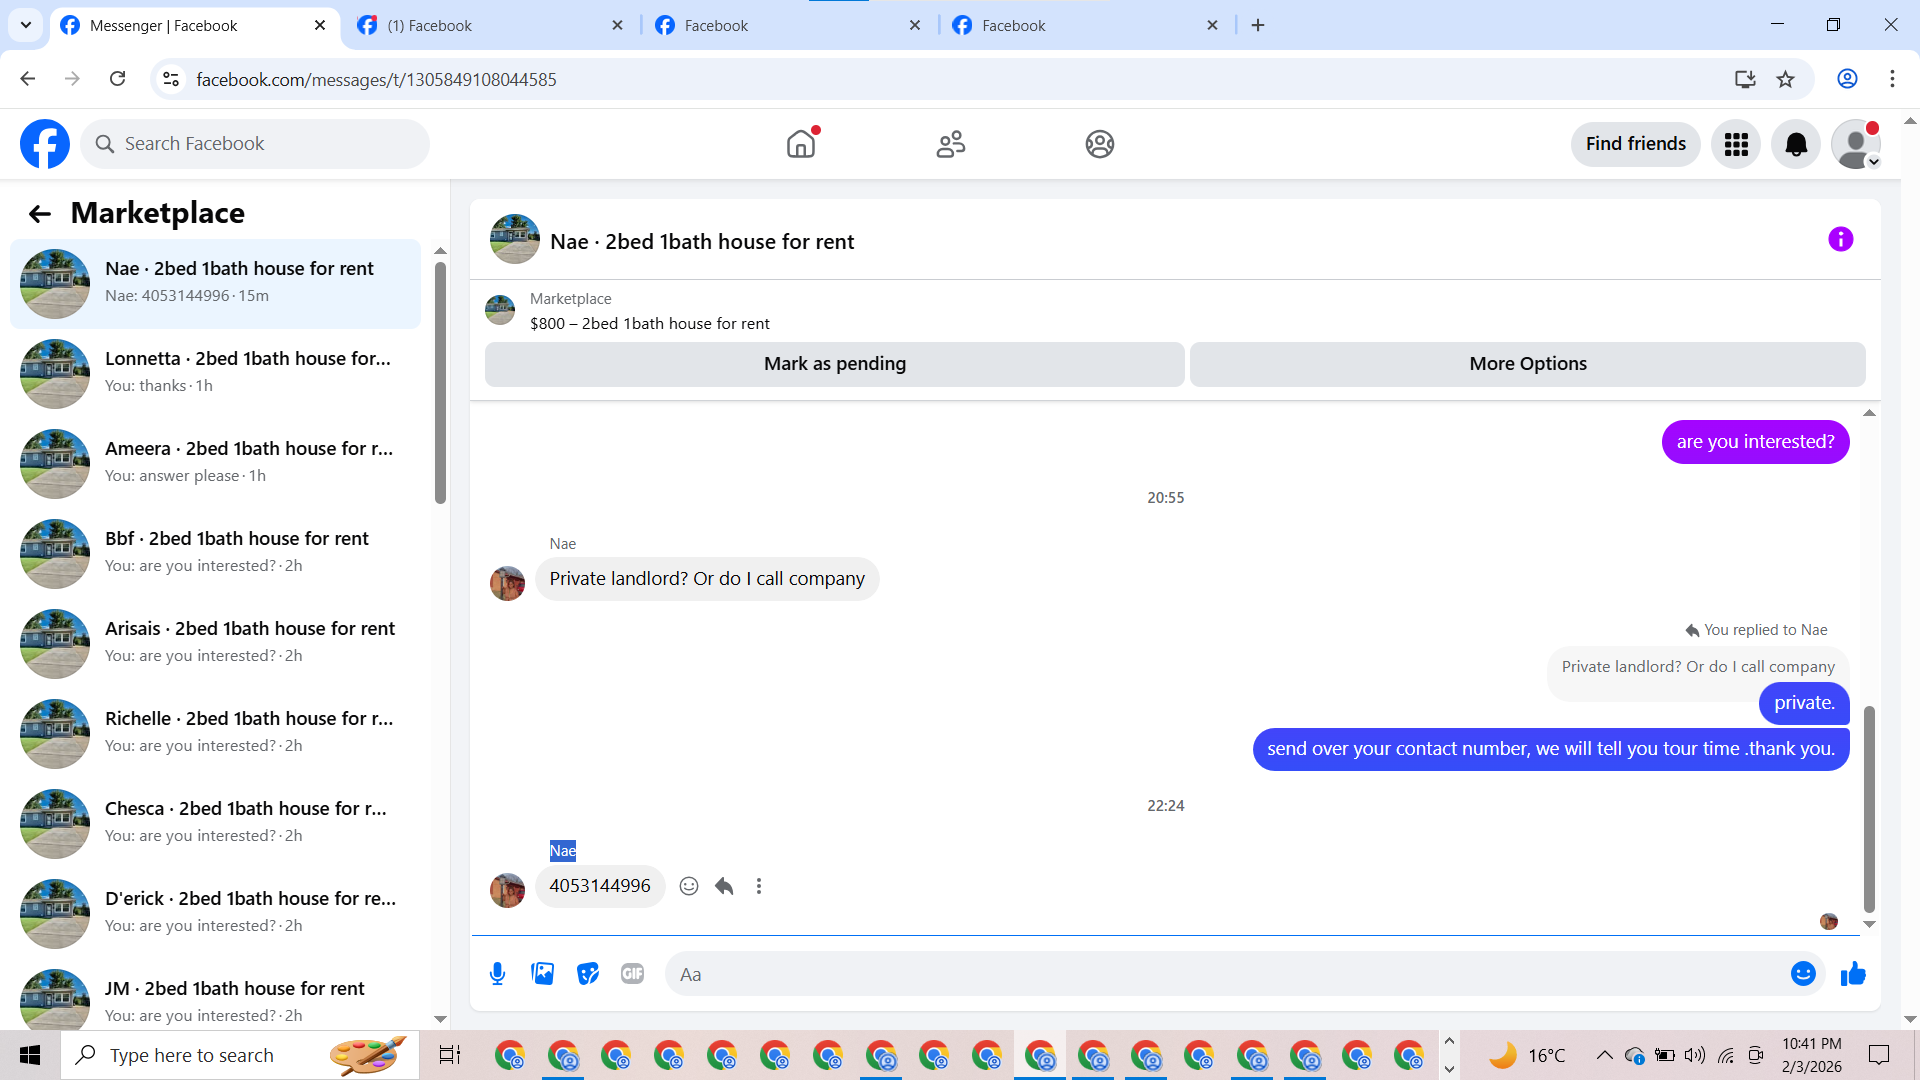1920x1080 pixels.
Task: Attach a photo using the image icon
Action: (542, 974)
